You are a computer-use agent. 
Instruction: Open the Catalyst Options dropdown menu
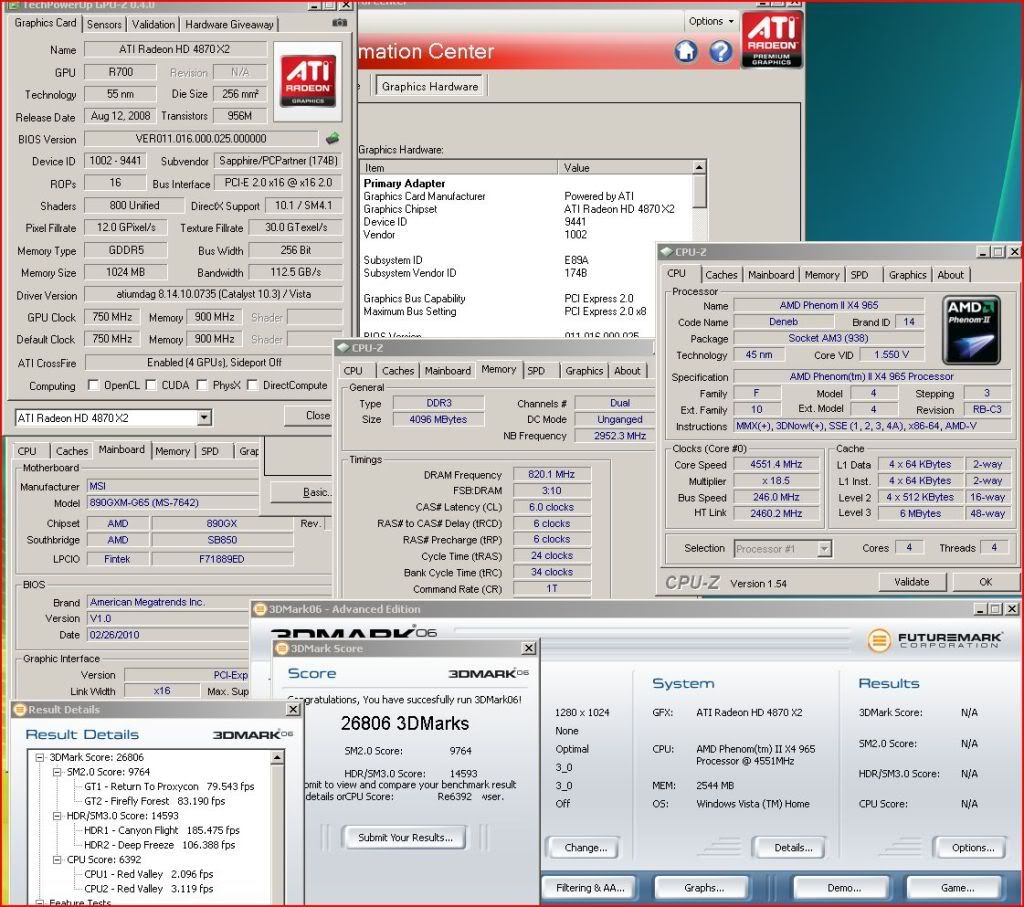coord(711,21)
